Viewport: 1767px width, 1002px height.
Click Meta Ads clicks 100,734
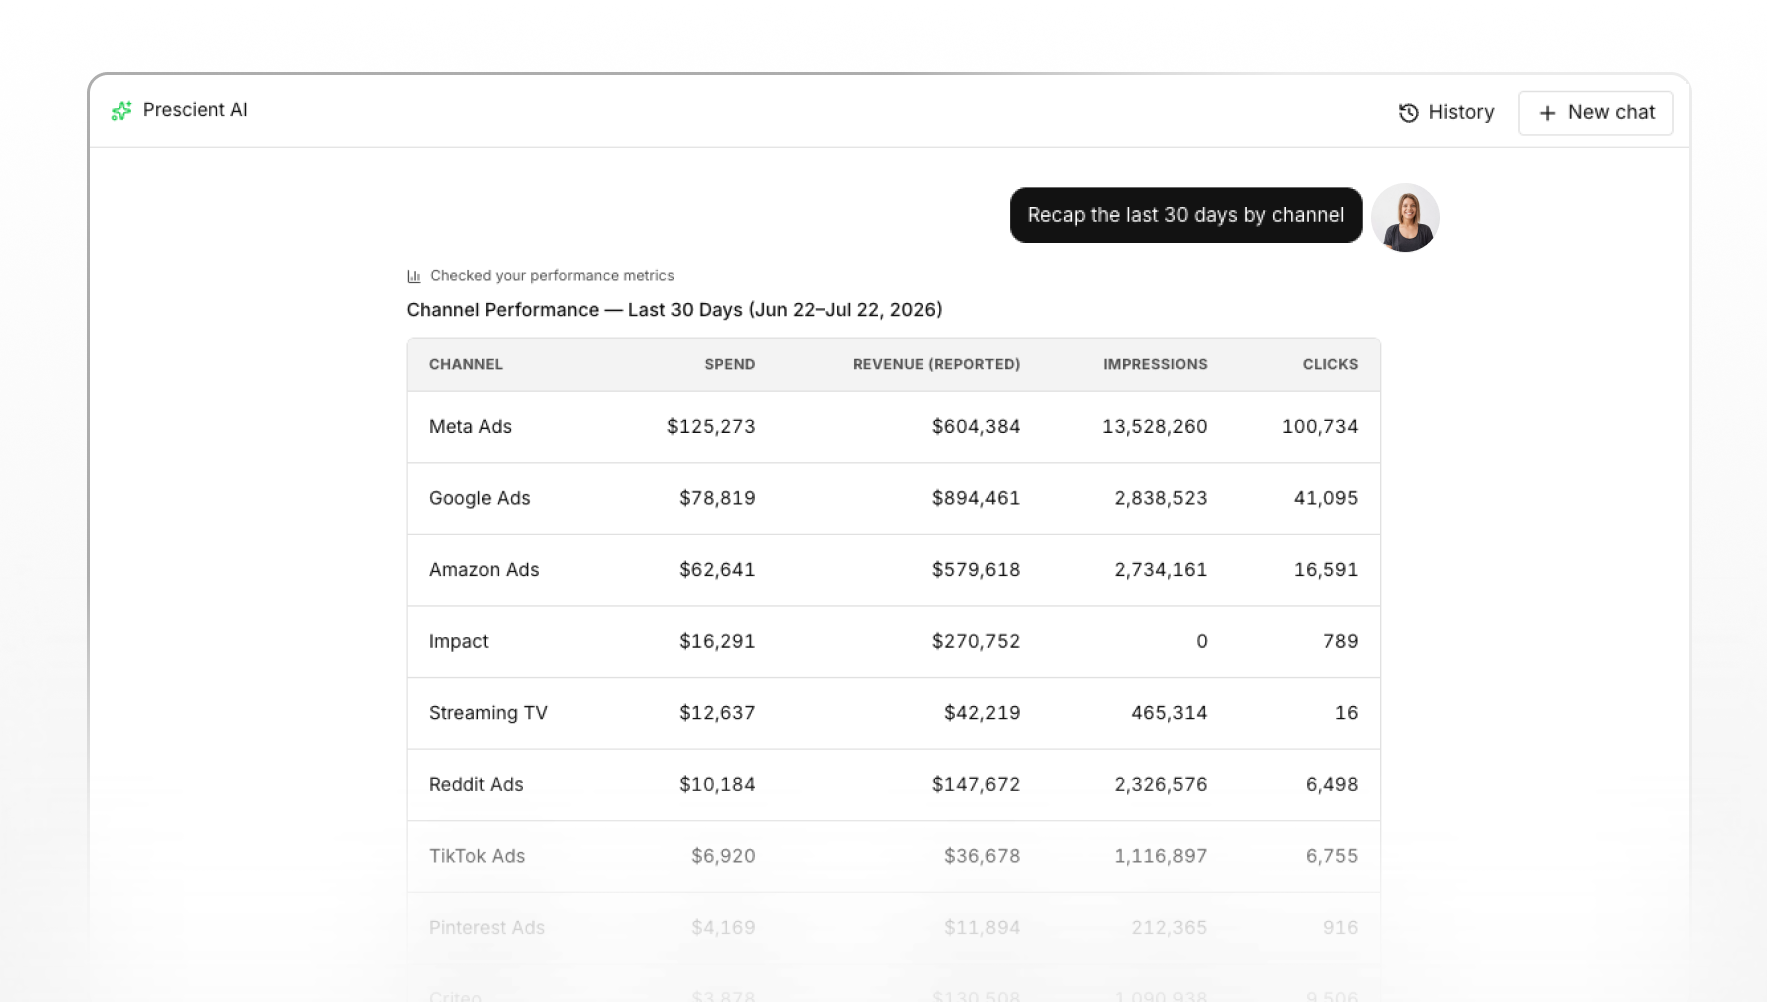[x=1320, y=427]
